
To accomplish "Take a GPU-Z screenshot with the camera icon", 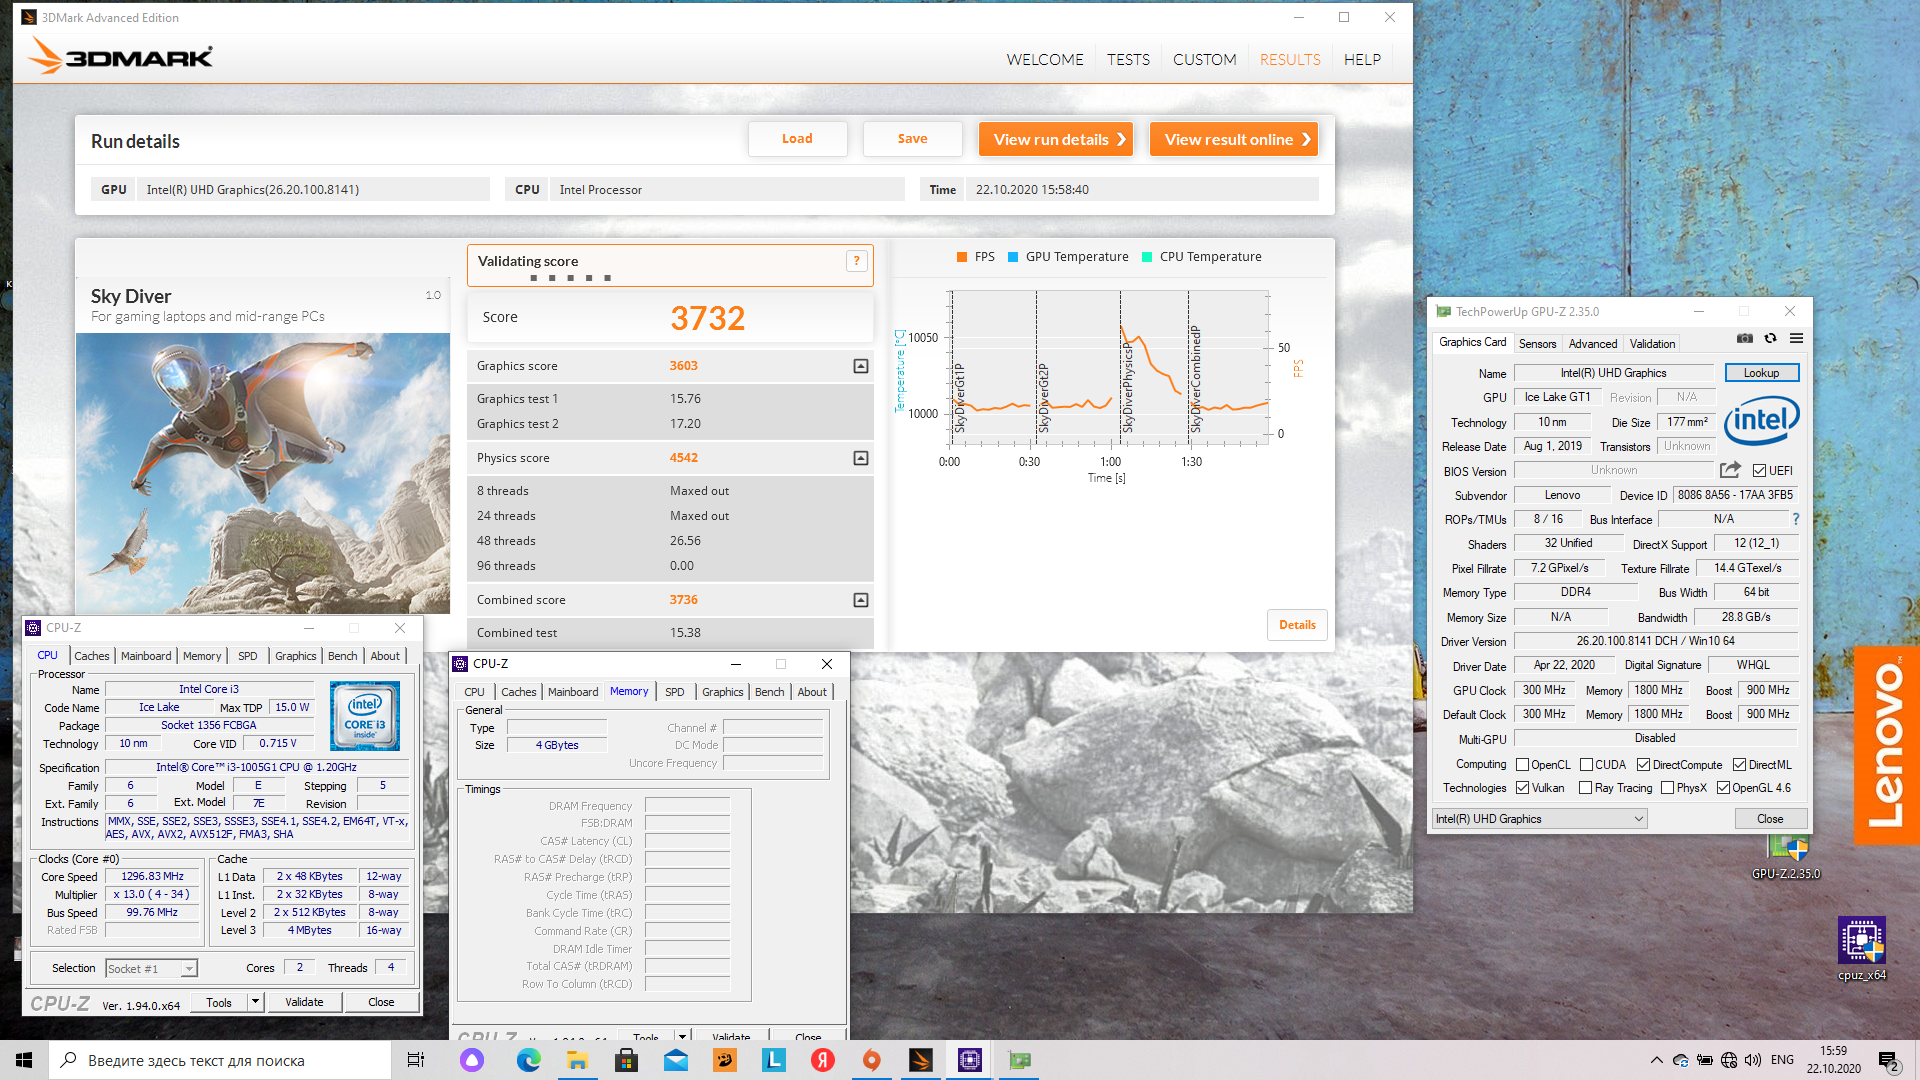I will tap(1745, 339).
